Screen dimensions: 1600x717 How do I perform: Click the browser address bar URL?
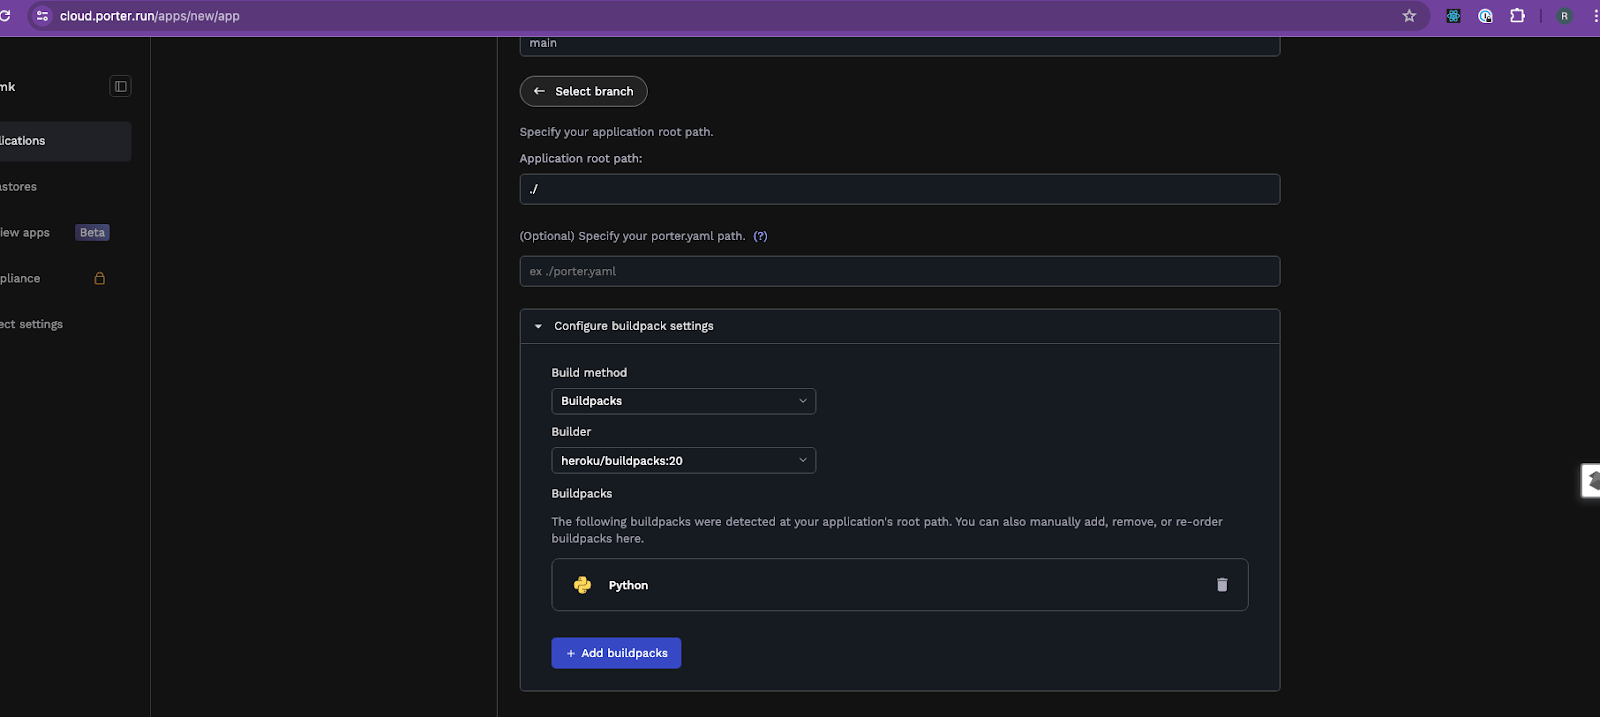[150, 16]
